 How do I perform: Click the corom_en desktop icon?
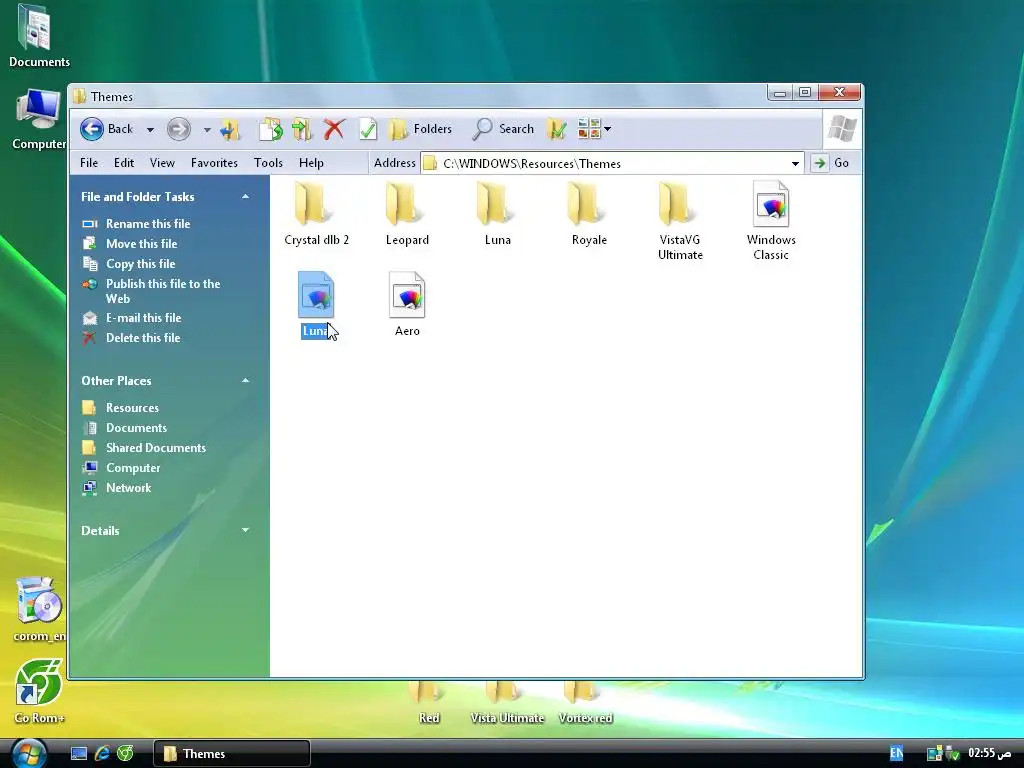[x=39, y=610]
